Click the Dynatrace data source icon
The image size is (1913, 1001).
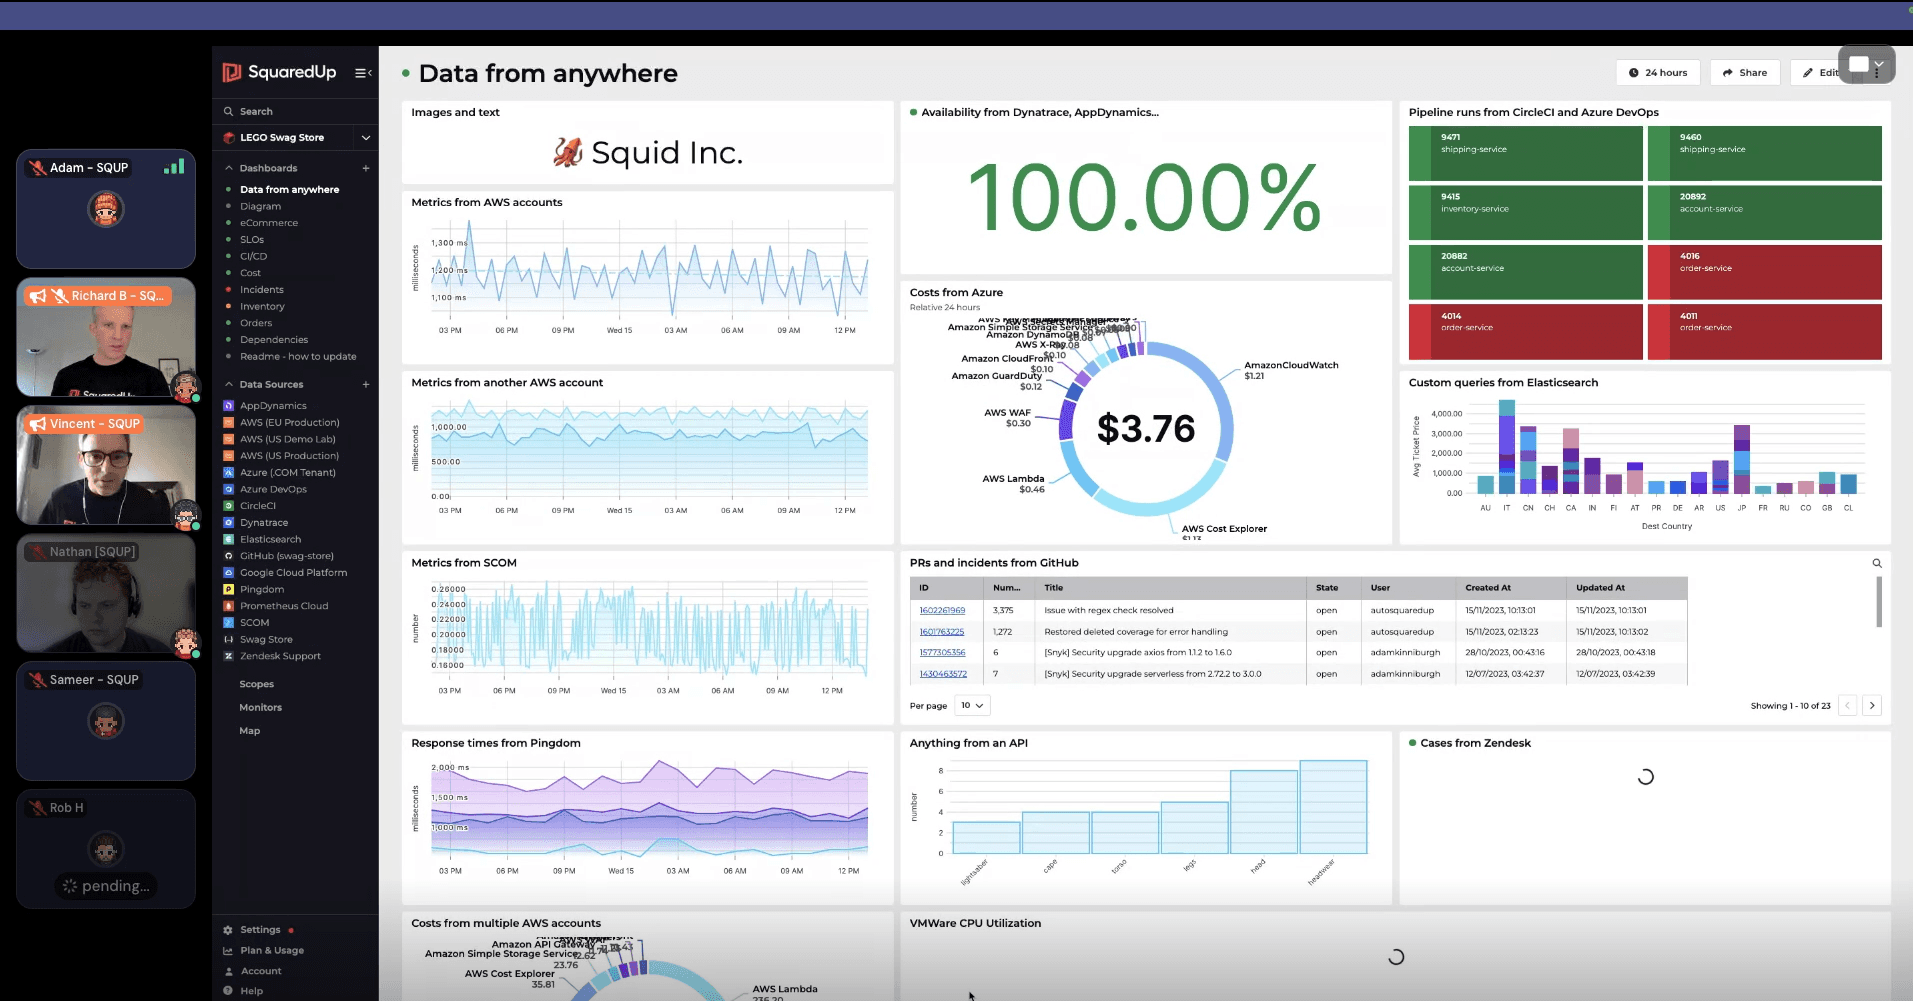coord(229,523)
